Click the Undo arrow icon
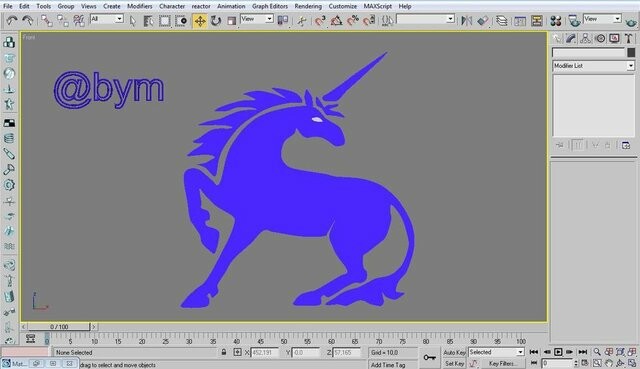 (12, 20)
